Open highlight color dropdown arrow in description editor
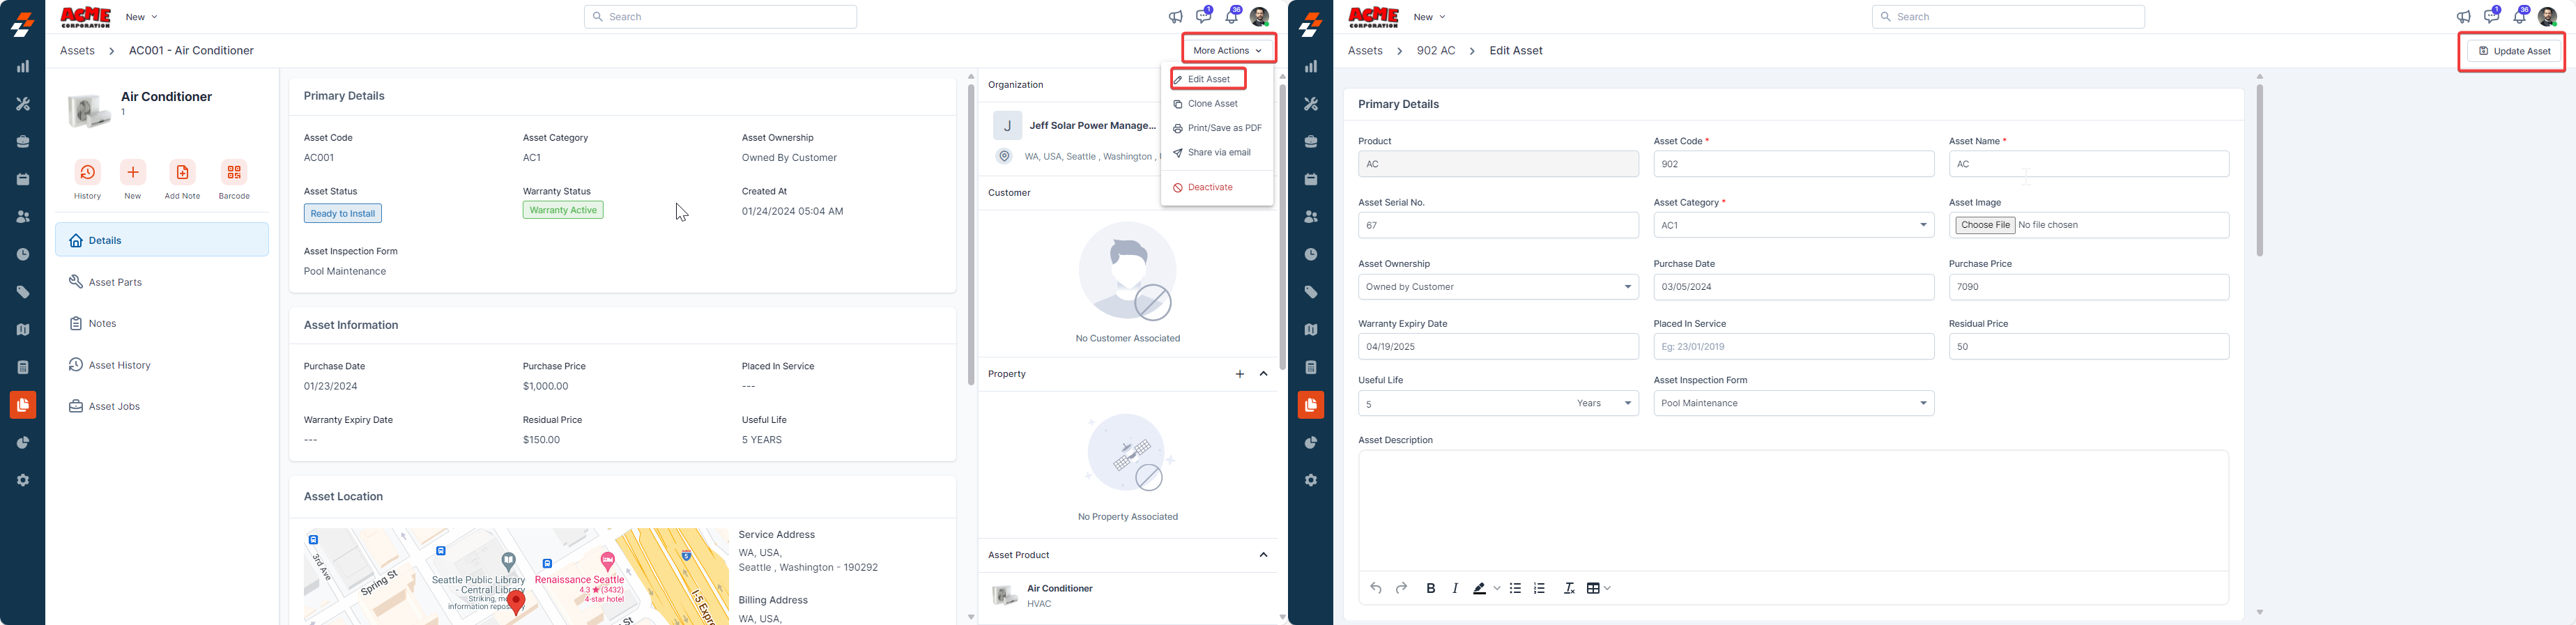The height and width of the screenshot is (625, 2576). click(1497, 588)
